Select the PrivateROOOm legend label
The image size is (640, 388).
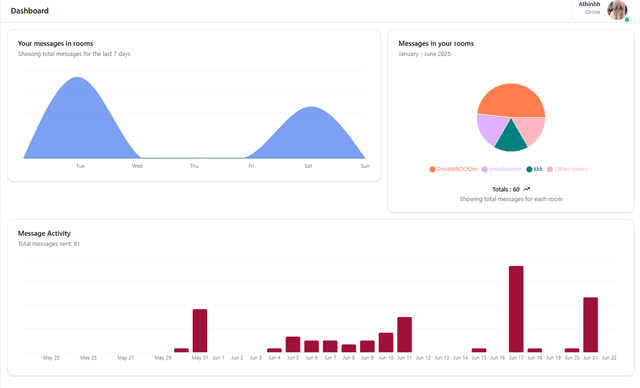[457, 169]
